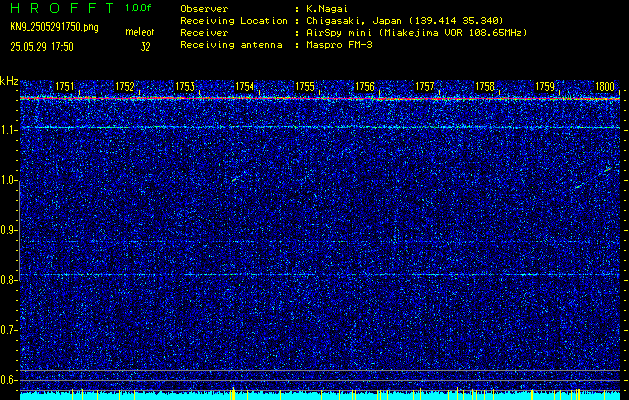
Task: Select the 0.9 frequency axis label
Action: tap(8, 230)
